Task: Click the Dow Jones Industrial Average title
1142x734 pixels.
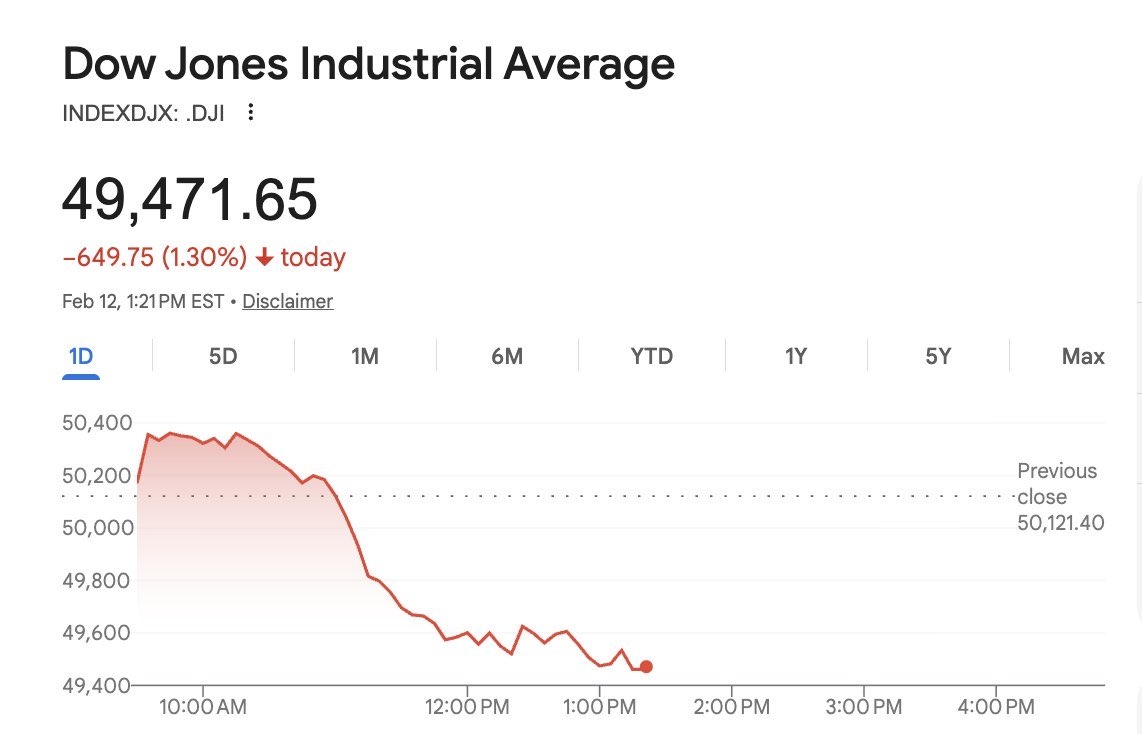Action: (368, 65)
